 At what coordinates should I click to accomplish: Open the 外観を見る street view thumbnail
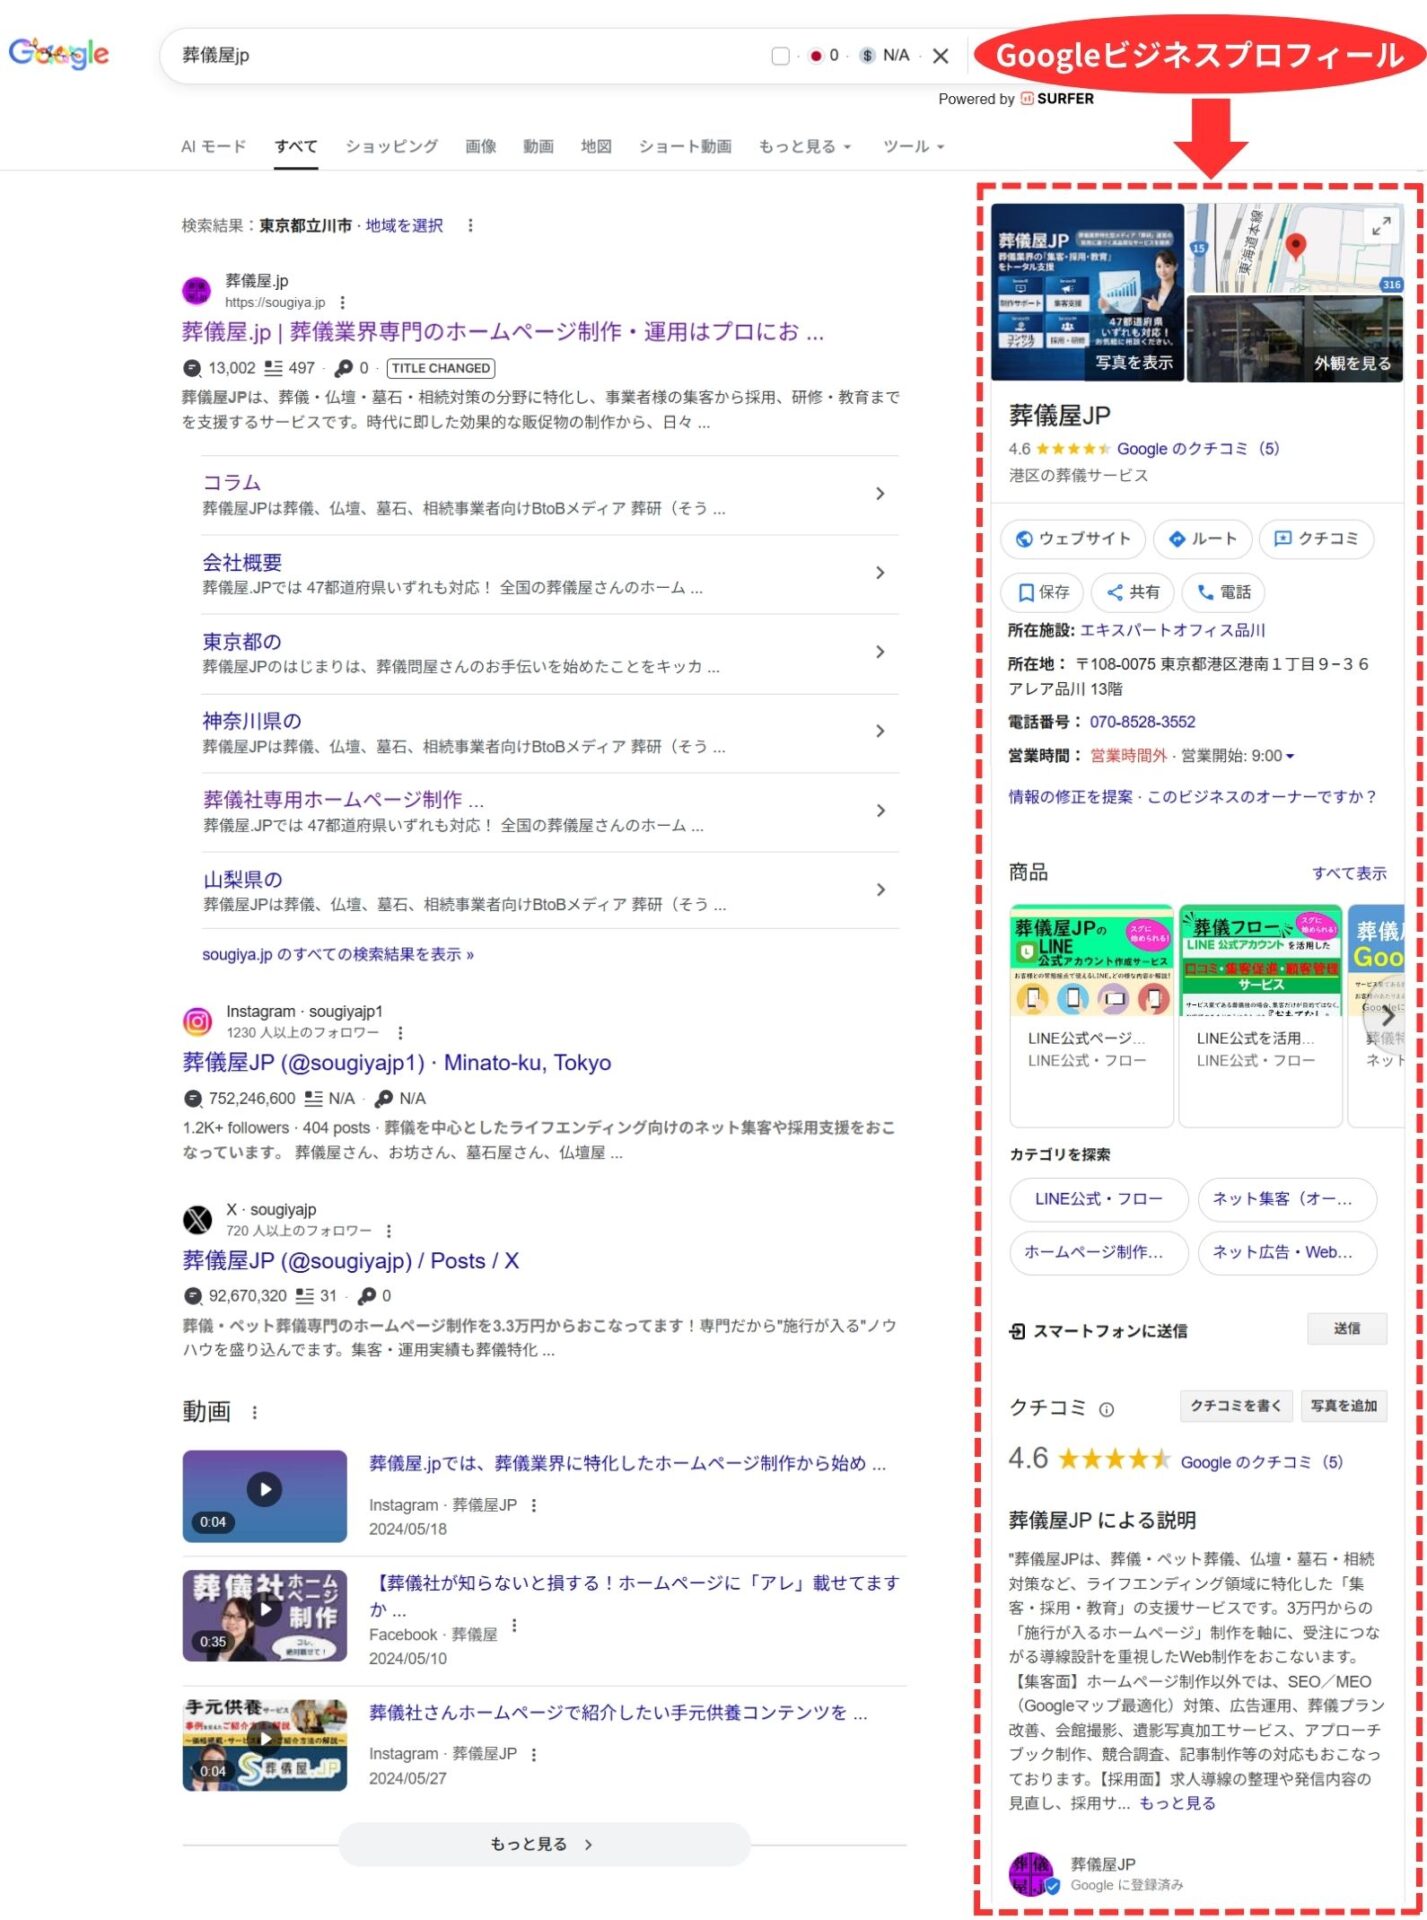1295,339
